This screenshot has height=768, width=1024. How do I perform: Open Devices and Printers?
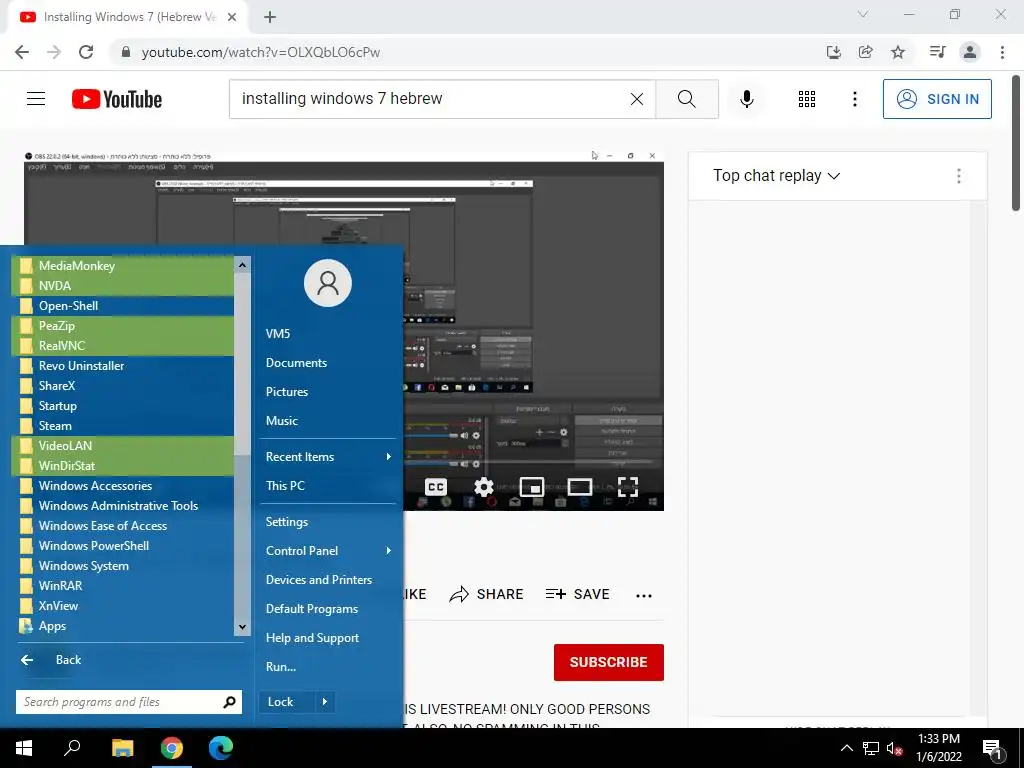[328, 580]
